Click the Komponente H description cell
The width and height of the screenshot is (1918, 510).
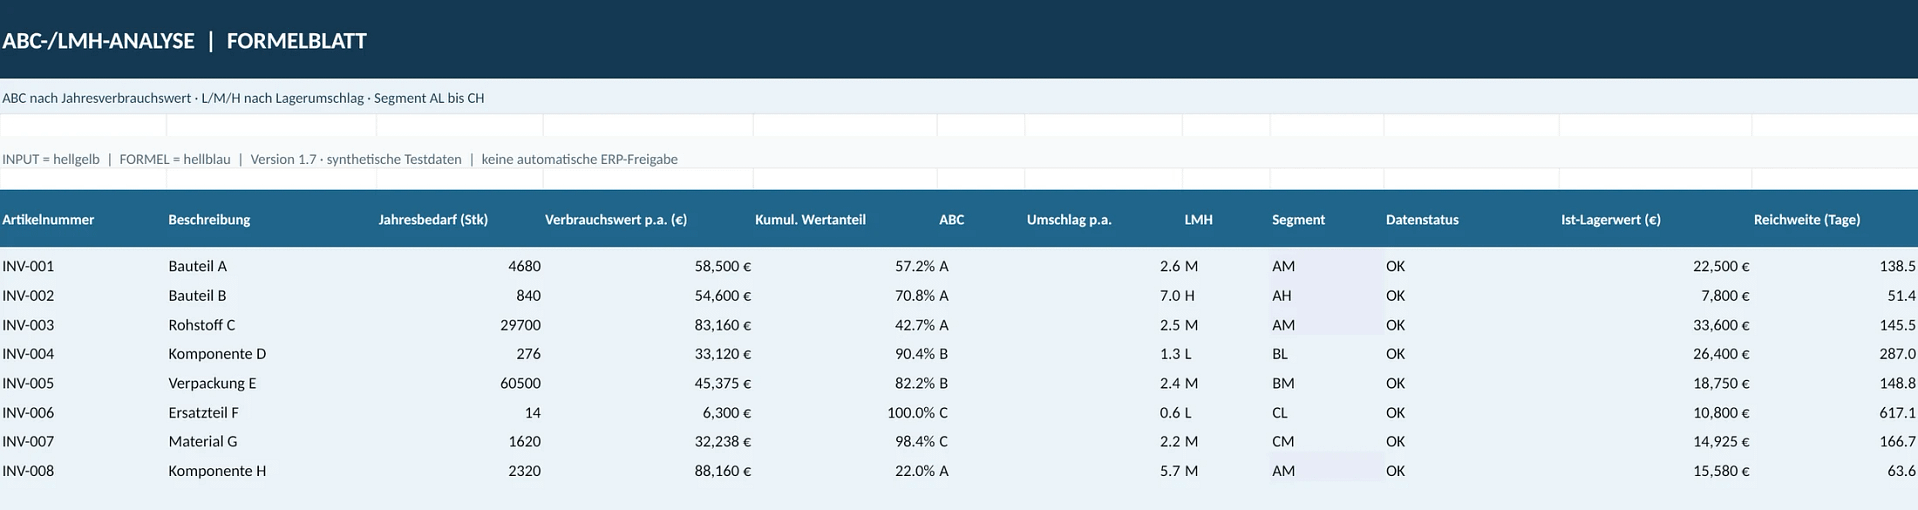271,471
